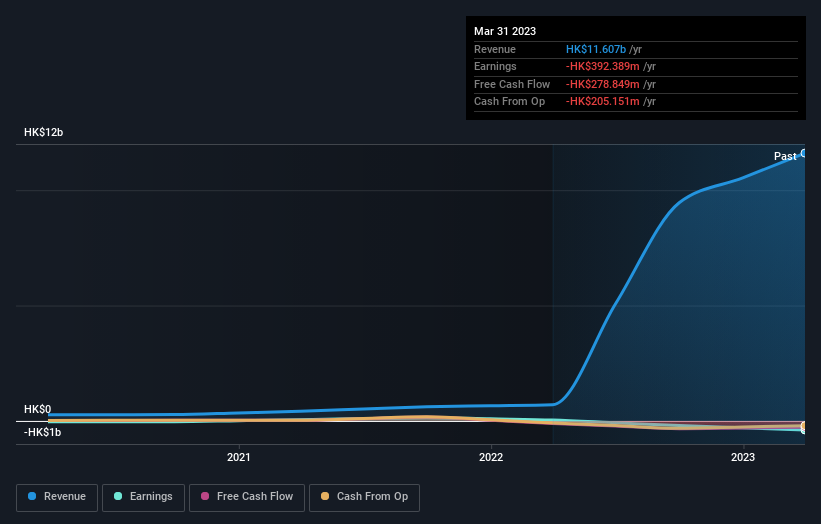Click the orange Cash From Op legend dot
Screen dimensions: 821x524
pos(325,496)
